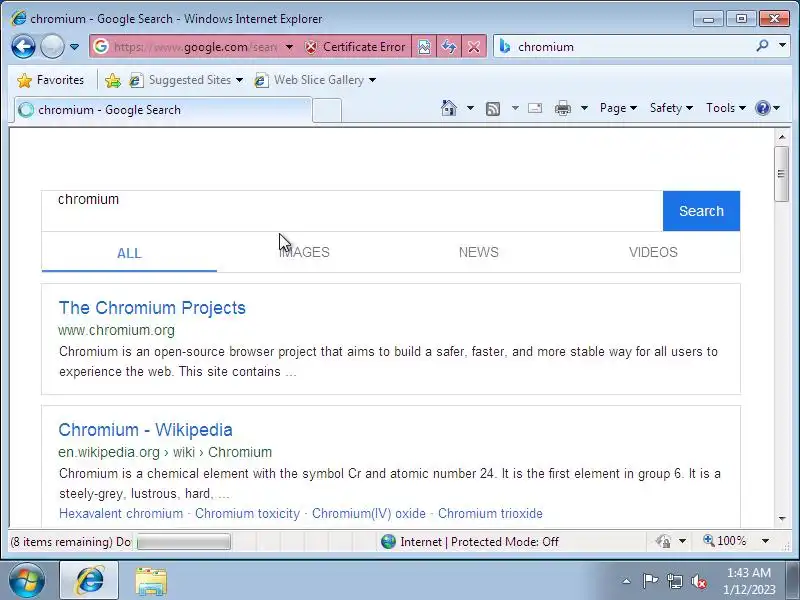
Task: Click the Google search field with chromium
Action: (x=352, y=211)
